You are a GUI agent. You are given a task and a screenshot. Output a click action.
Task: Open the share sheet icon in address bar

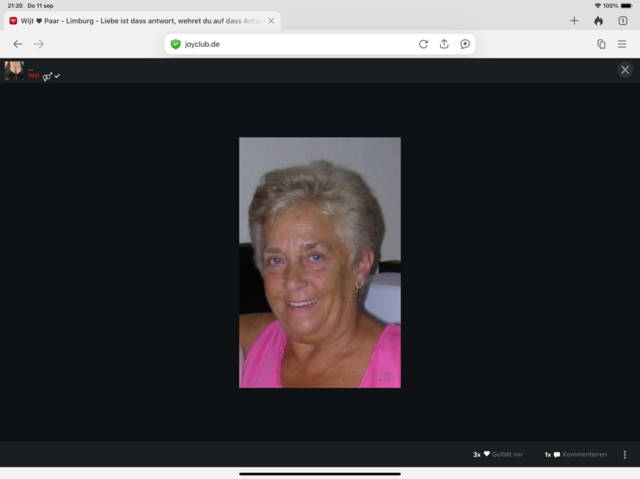(x=444, y=44)
